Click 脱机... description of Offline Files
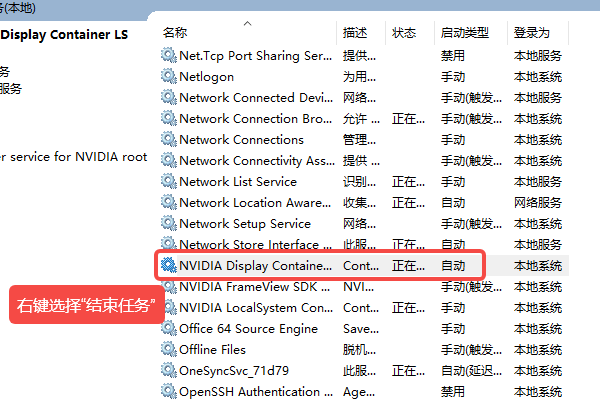 pos(359,350)
